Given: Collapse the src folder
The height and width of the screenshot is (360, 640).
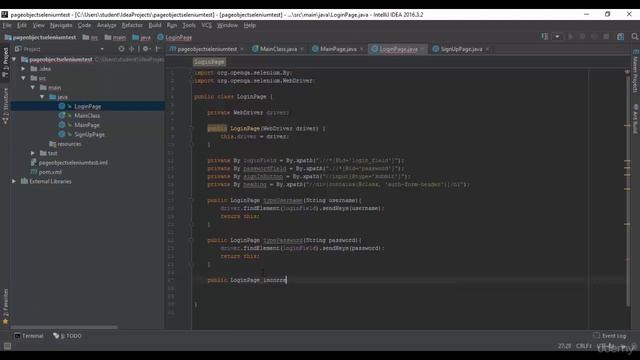Looking at the screenshot, I should (23, 78).
